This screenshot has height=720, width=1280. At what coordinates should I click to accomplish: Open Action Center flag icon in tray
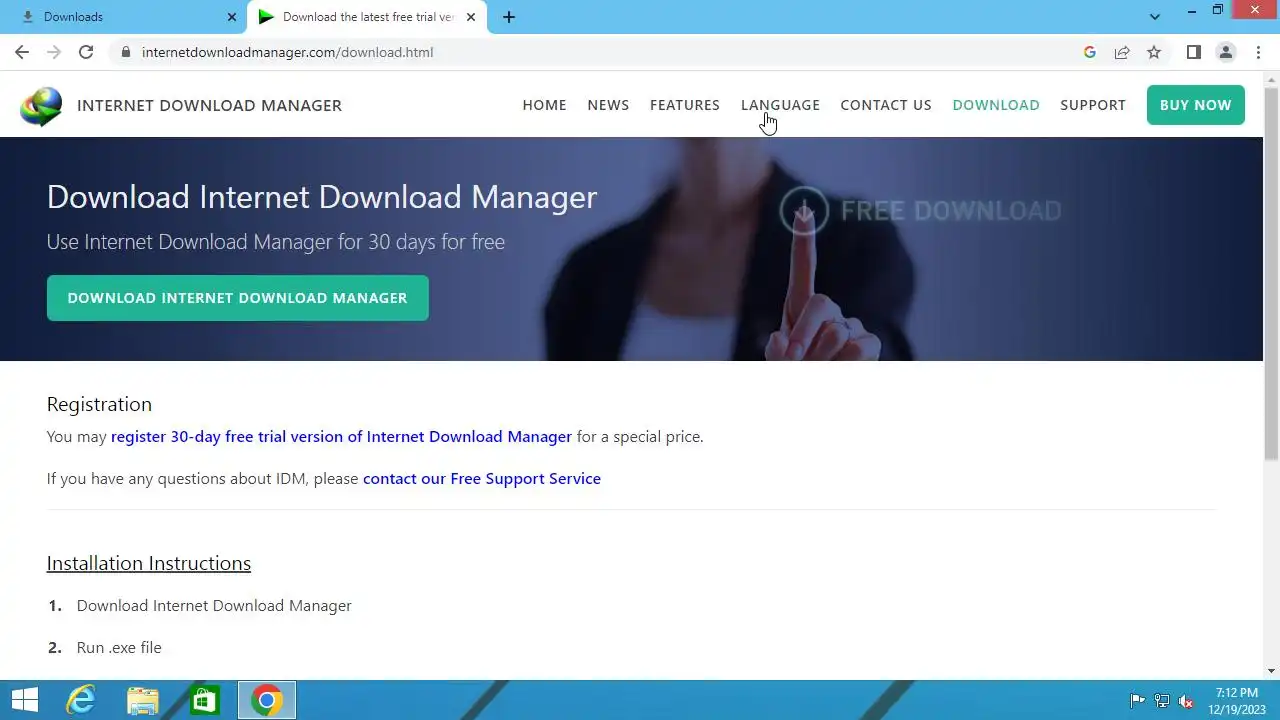tap(1138, 701)
